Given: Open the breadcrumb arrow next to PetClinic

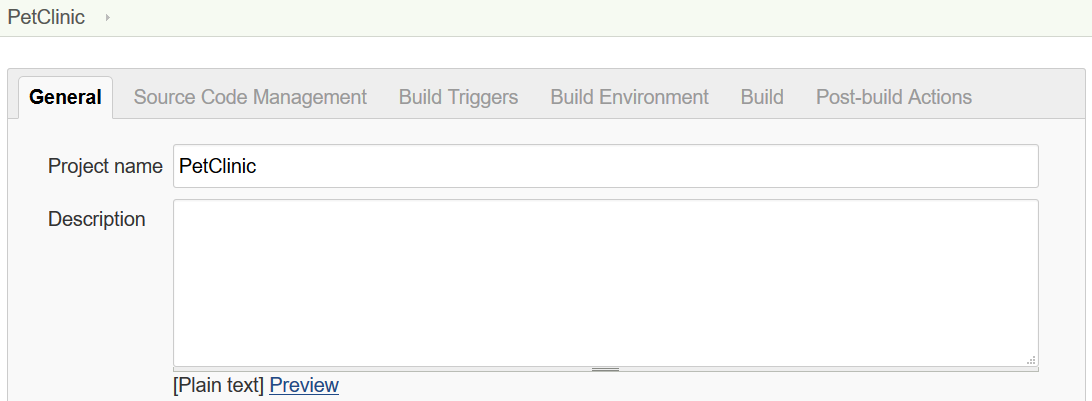Looking at the screenshot, I should click(107, 17).
